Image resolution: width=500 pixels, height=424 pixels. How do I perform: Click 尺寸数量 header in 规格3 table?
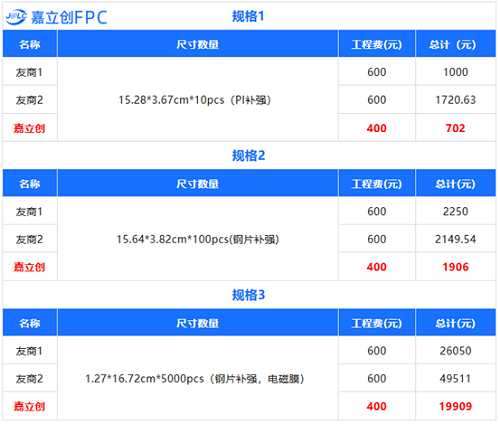(x=198, y=323)
